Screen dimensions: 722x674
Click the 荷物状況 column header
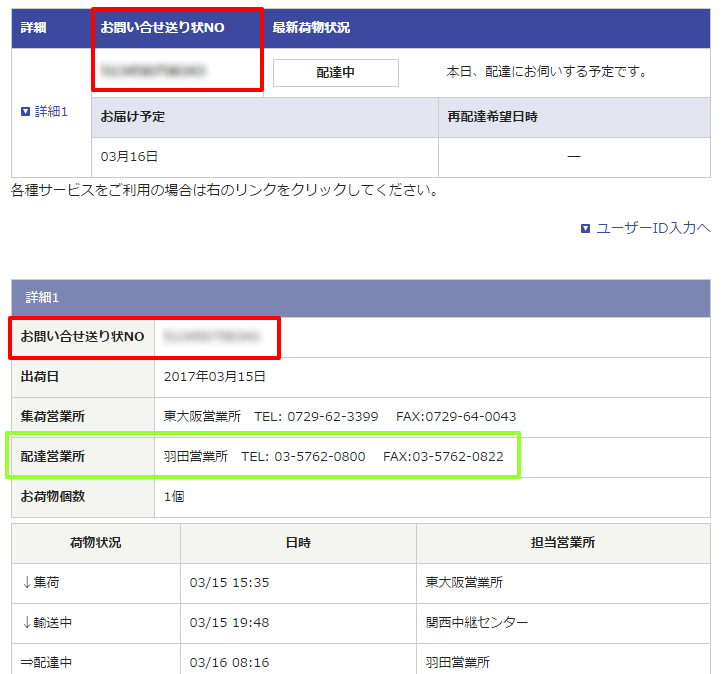click(96, 543)
